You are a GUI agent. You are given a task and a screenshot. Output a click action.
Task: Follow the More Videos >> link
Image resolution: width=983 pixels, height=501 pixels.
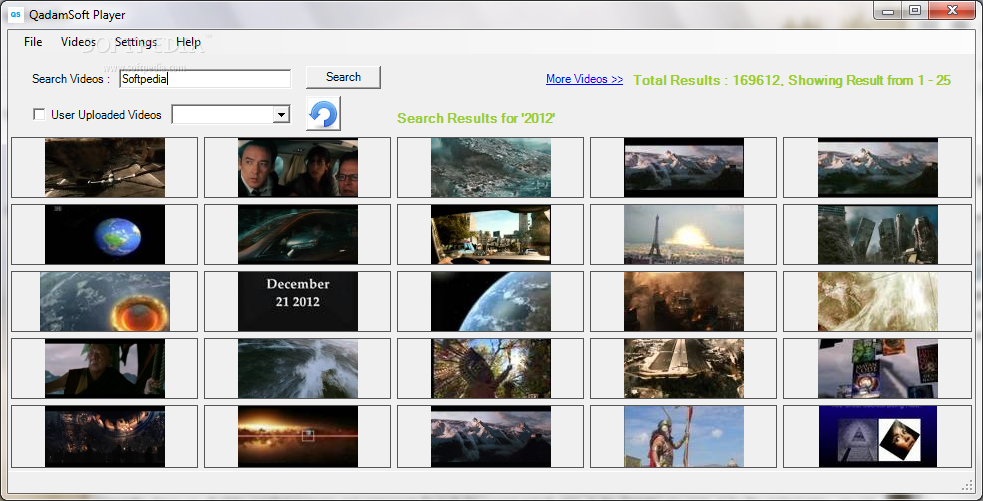tap(584, 79)
